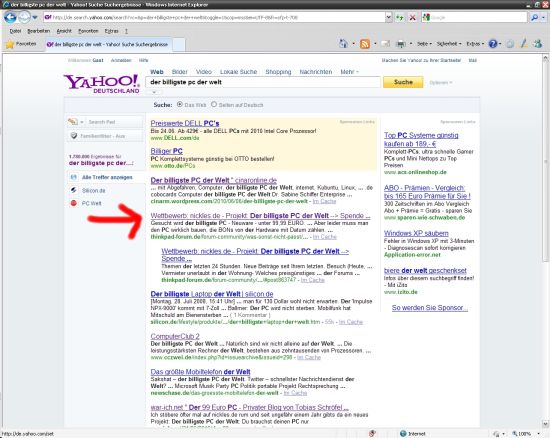The image size is (550, 438).
Task: Click the pencil icon in the command bar
Action: pos(524,43)
